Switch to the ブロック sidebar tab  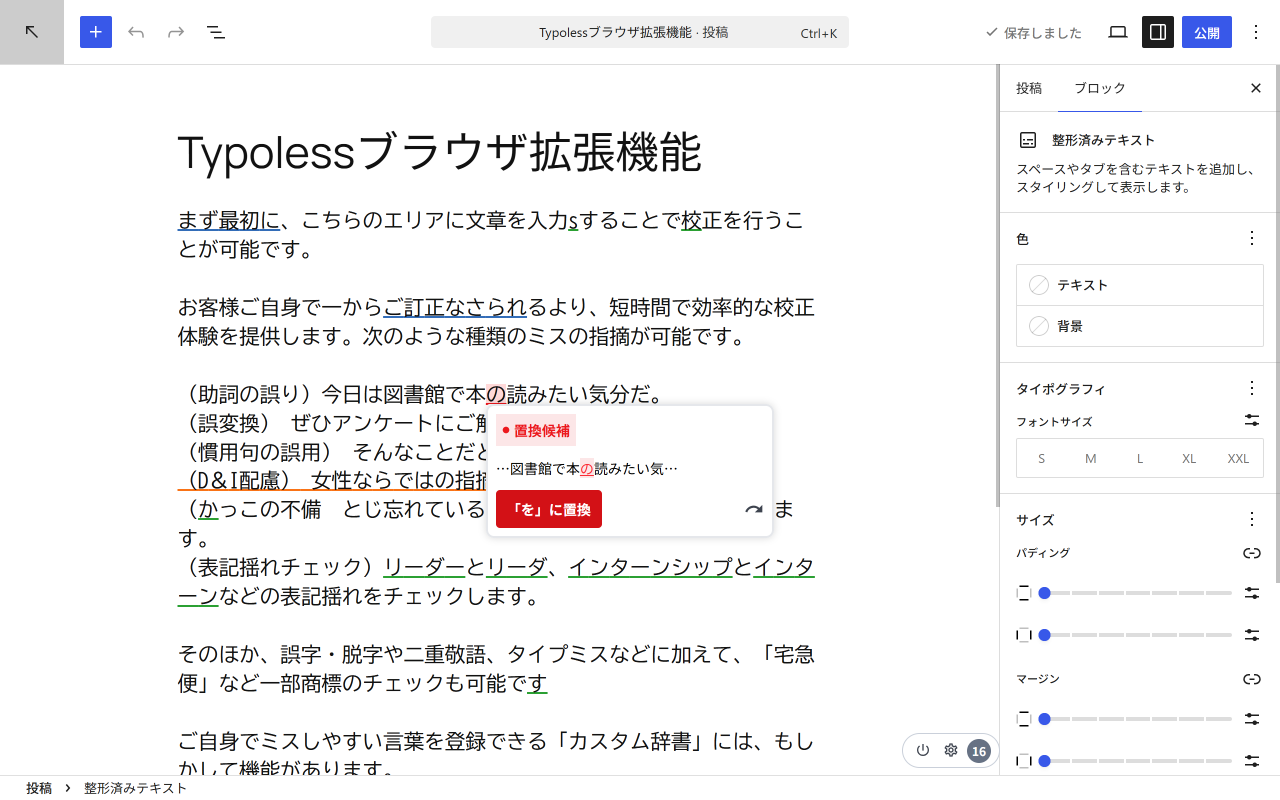pos(1100,88)
